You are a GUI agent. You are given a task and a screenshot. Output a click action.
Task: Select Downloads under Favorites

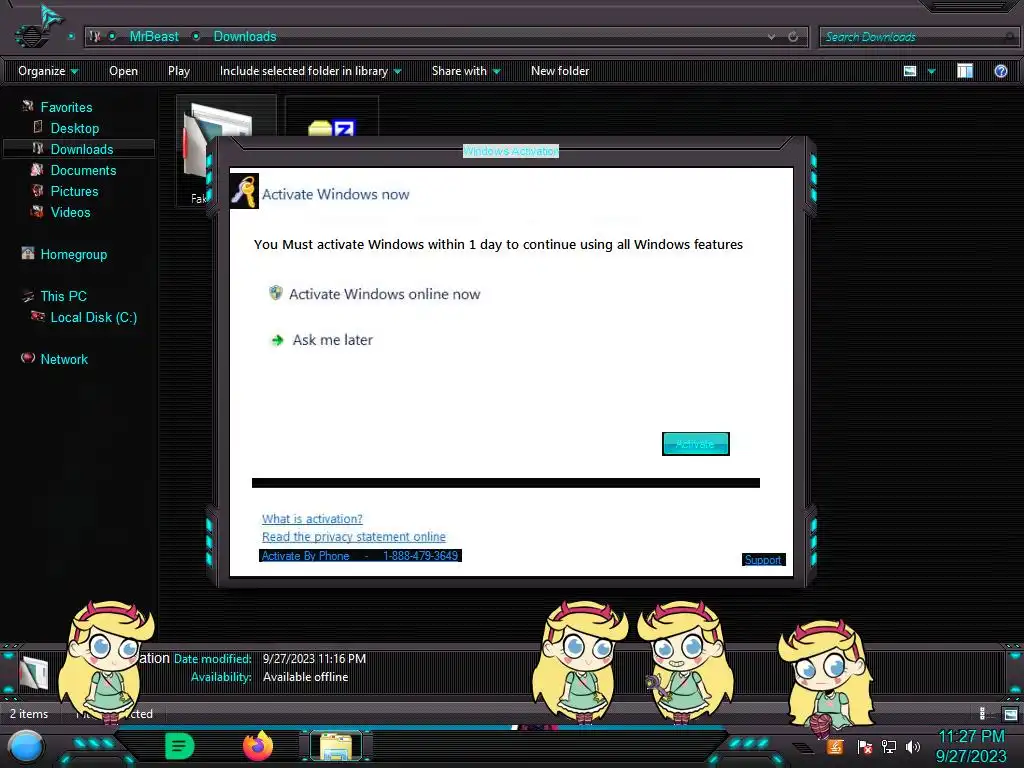click(82, 149)
